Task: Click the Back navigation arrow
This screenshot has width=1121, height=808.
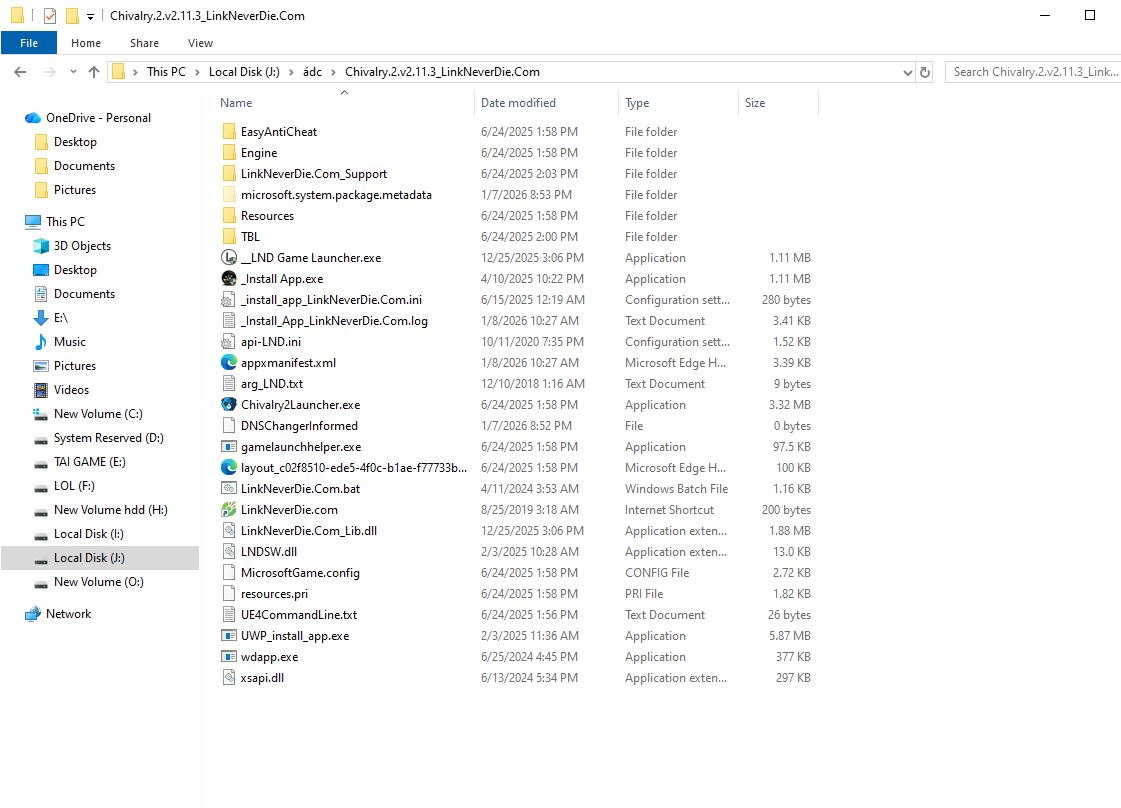Action: click(x=20, y=72)
